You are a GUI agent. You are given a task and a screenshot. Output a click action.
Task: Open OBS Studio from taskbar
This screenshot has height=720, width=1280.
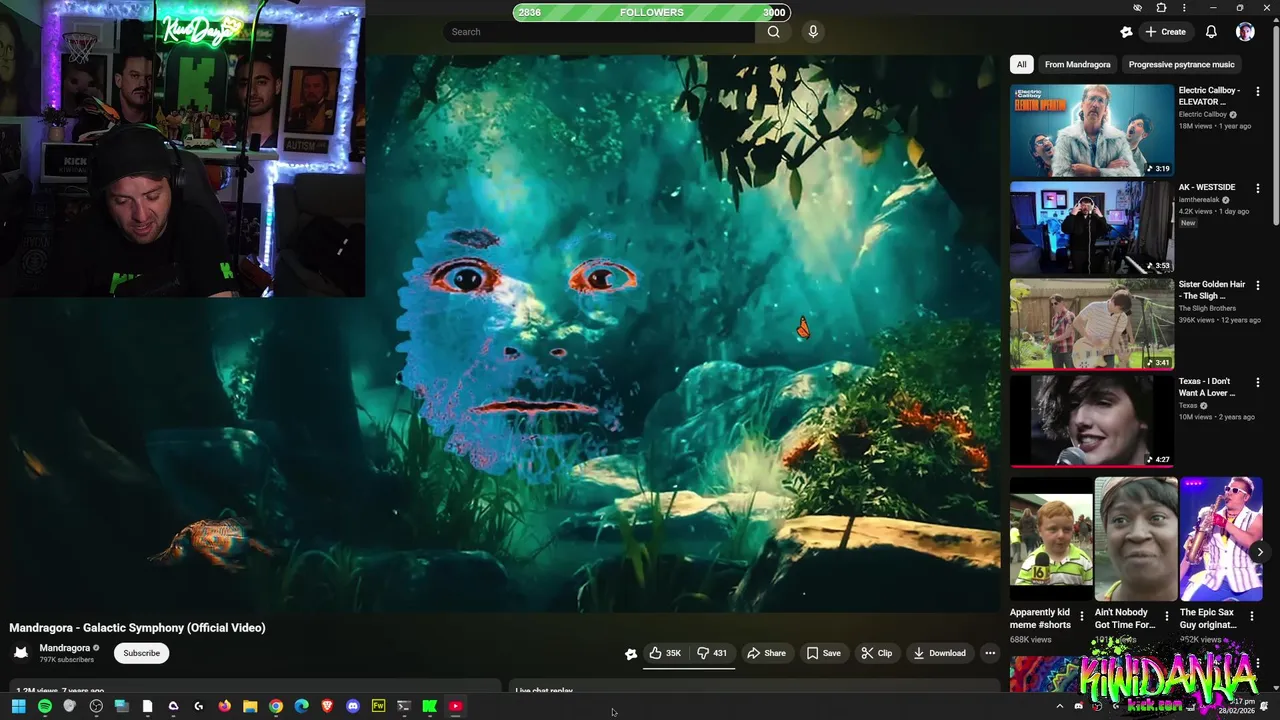[96, 706]
